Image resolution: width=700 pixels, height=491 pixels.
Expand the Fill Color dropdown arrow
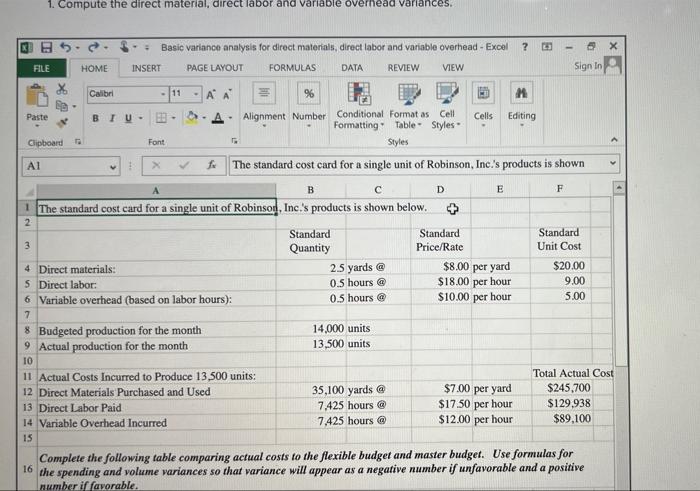tap(204, 118)
